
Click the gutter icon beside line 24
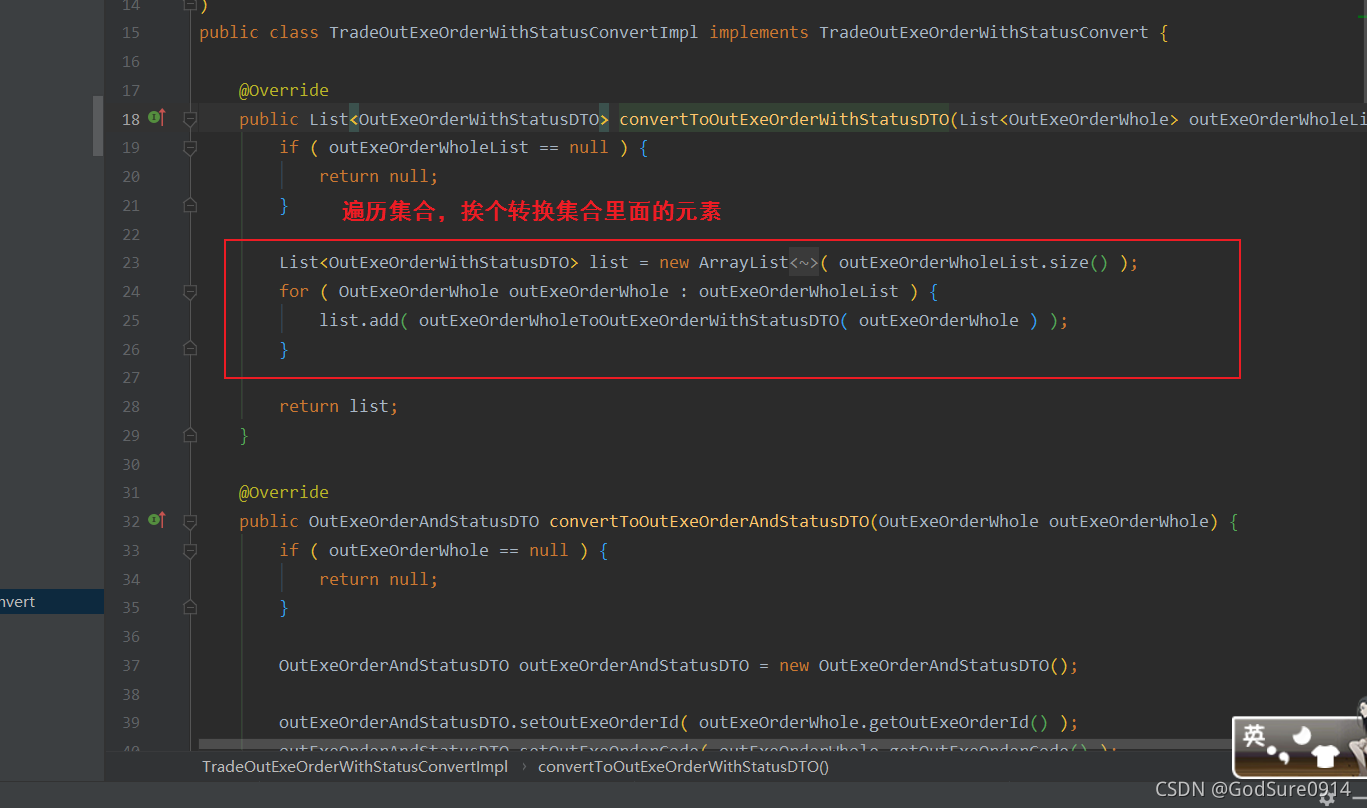[x=190, y=291]
